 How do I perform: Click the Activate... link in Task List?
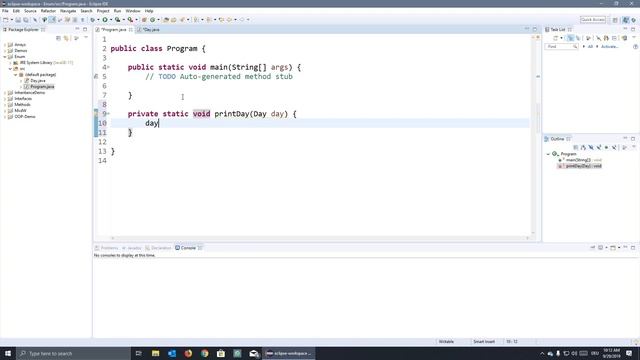pyautogui.click(x=610, y=47)
